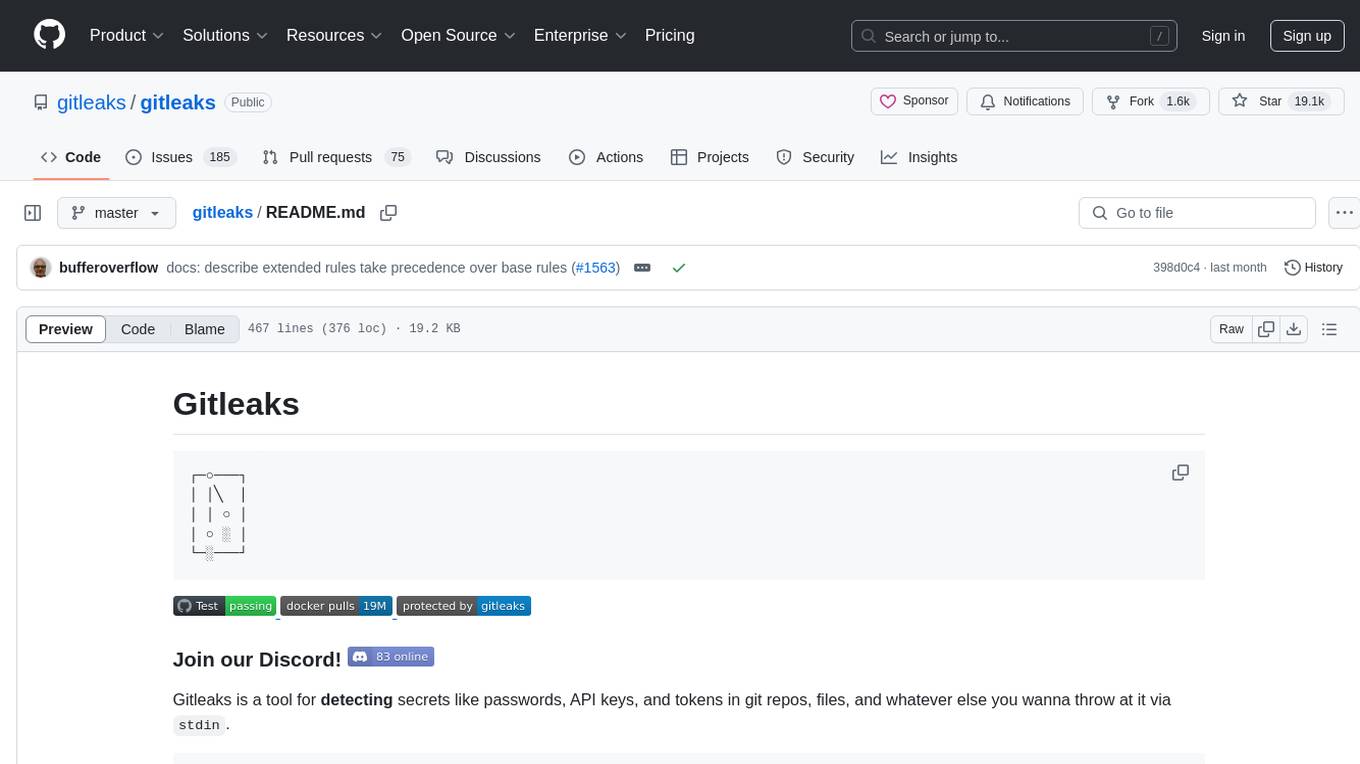This screenshot has height=764, width=1360.
Task: Open the file History
Action: (1313, 268)
